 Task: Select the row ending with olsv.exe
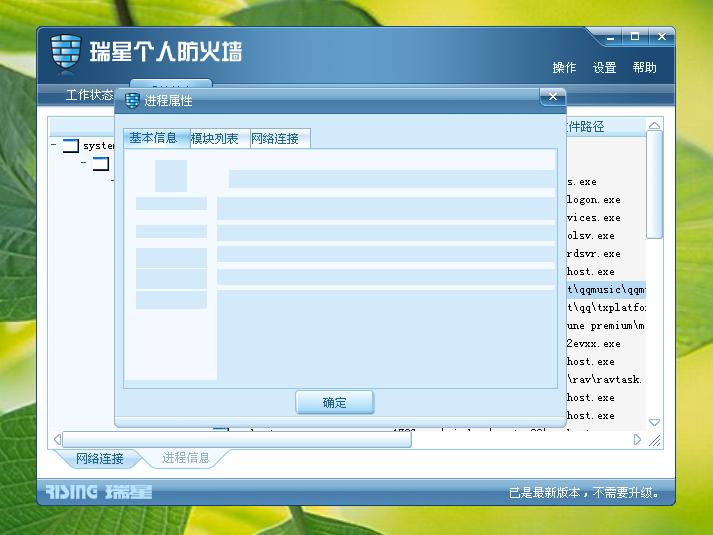click(x=606, y=235)
